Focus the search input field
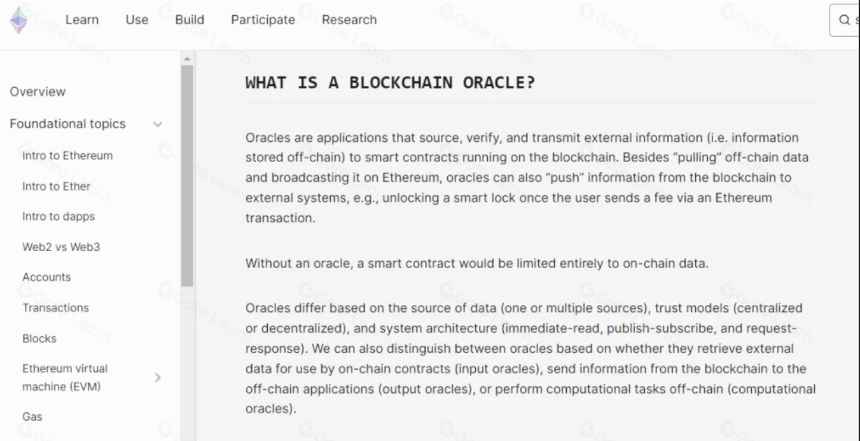Viewport: 860px width, 441px height. tap(845, 20)
